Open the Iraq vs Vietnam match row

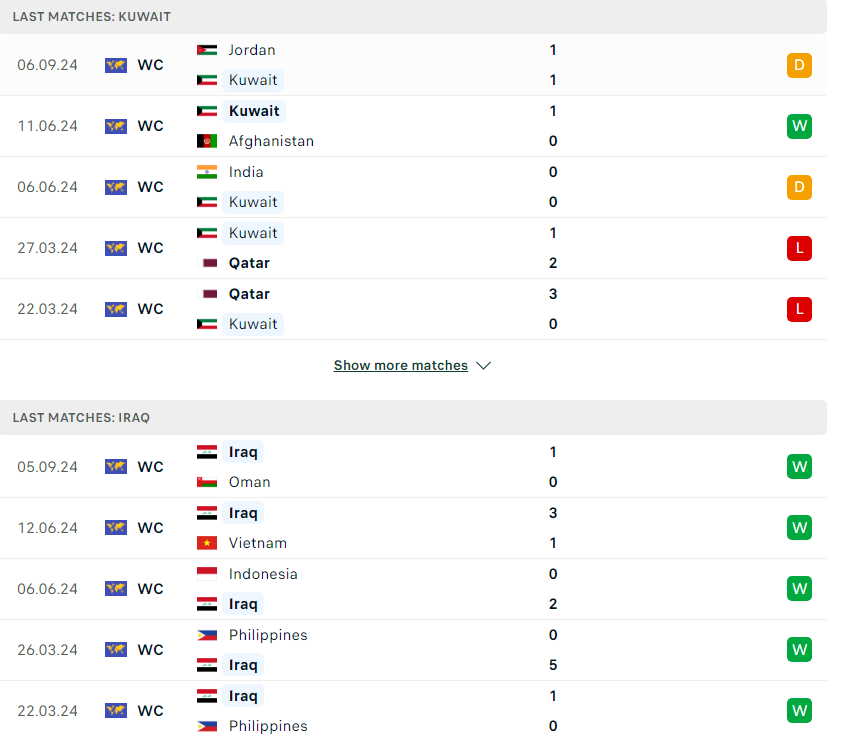tap(420, 528)
